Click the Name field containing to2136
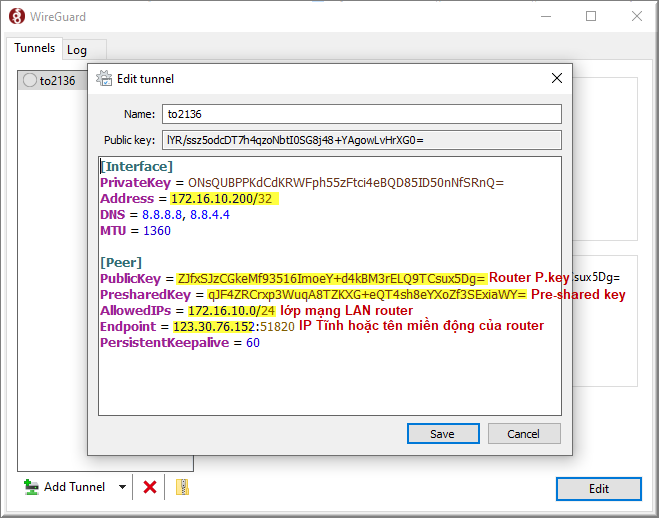This screenshot has width=659, height=518. (362, 114)
